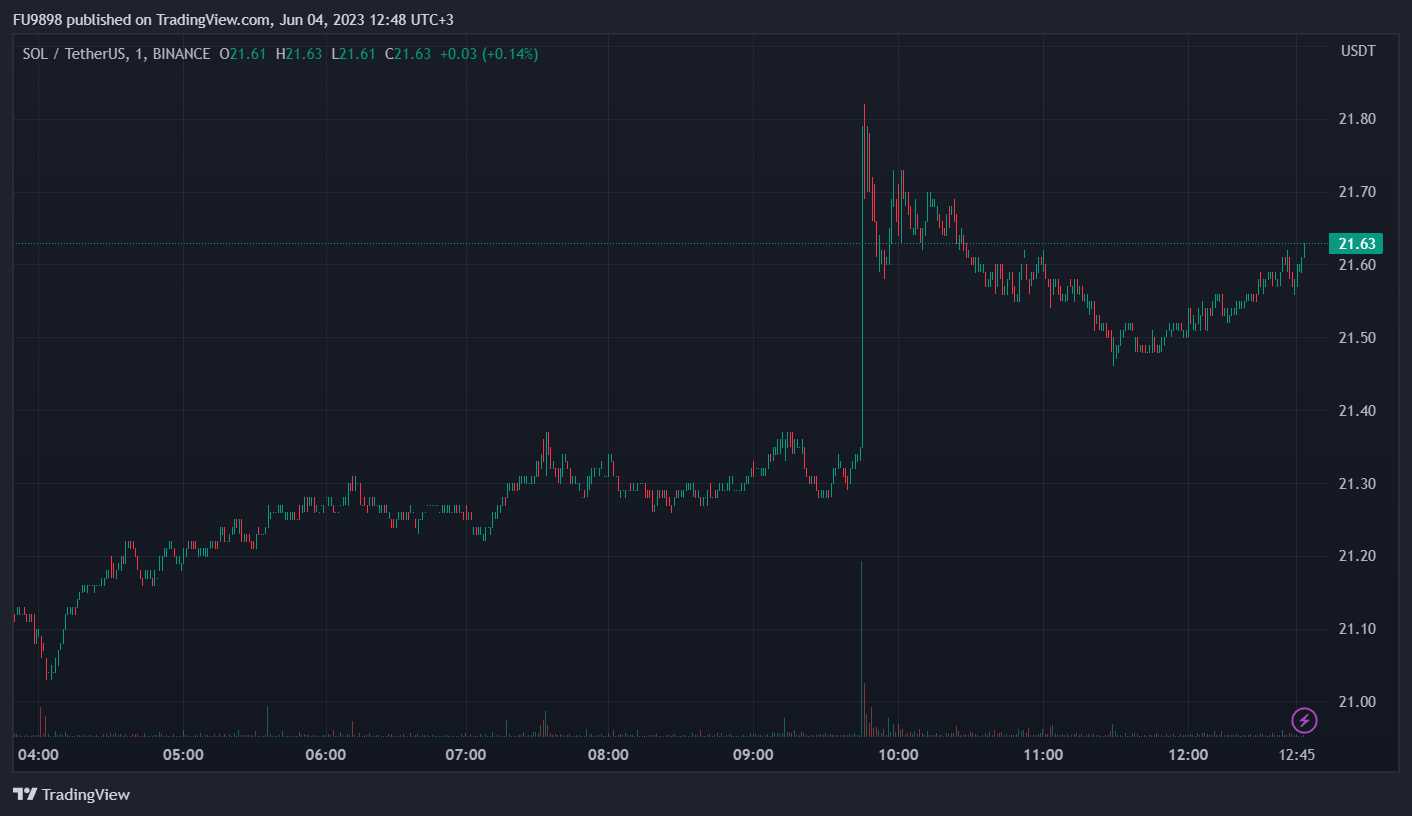1412x816 pixels.
Task: Select the 21.40 price scale label
Action: point(1357,411)
